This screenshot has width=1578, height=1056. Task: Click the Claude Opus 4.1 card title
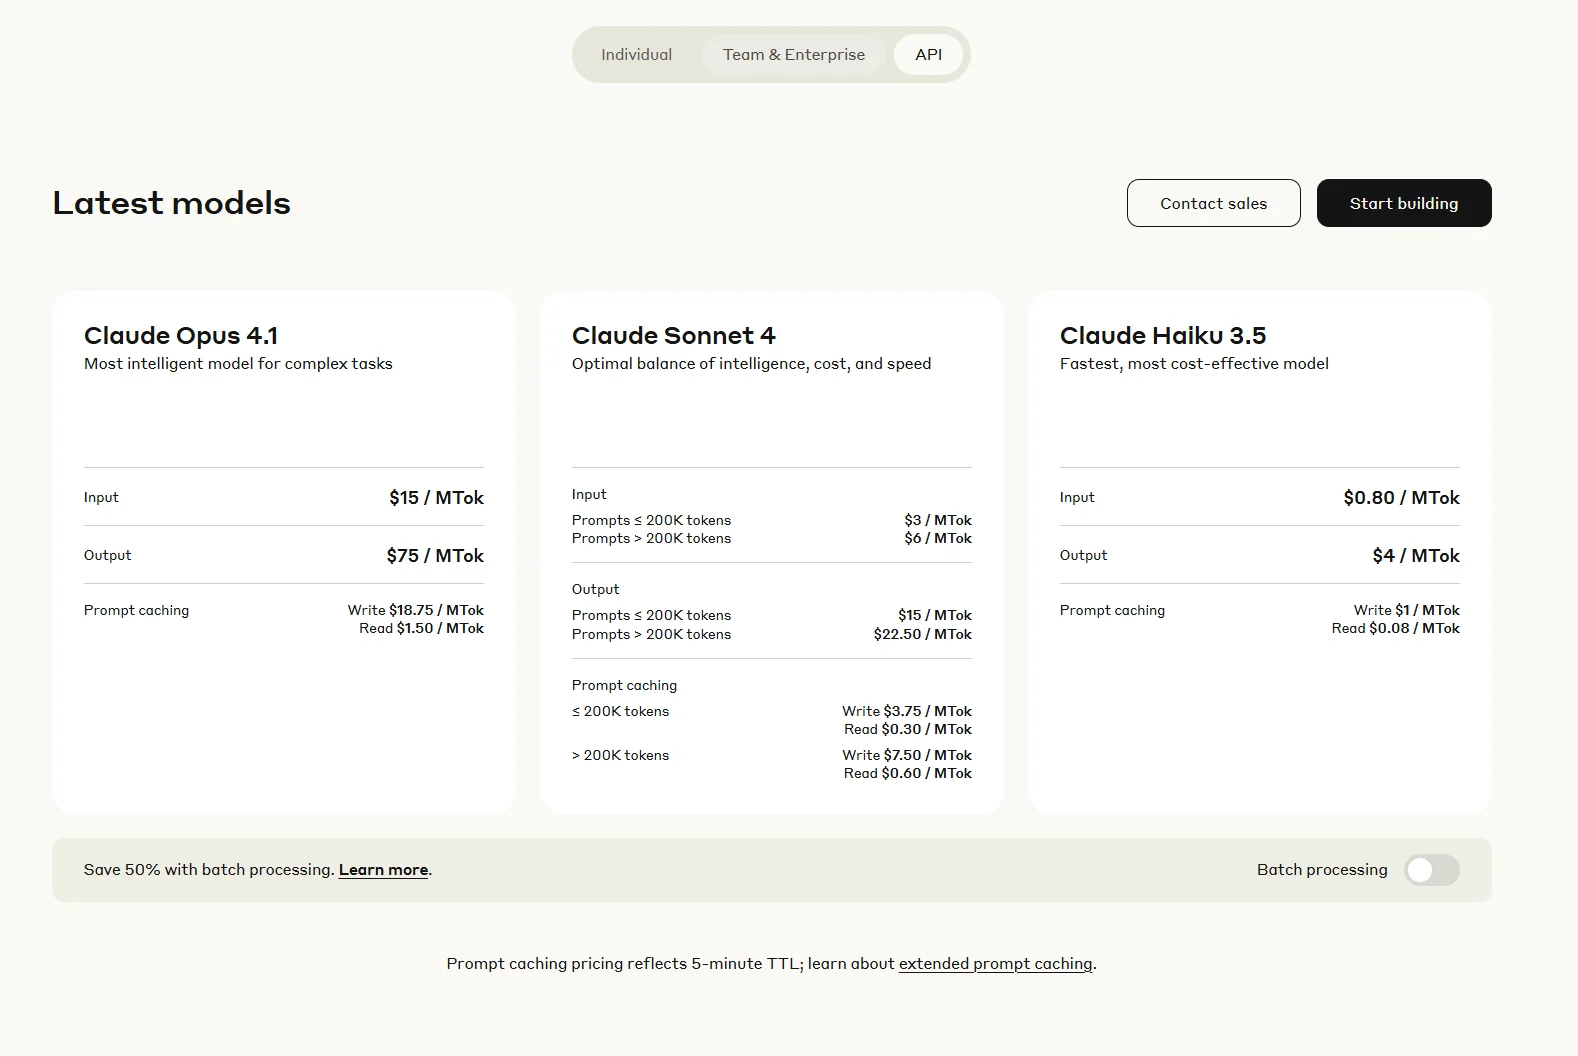pos(181,336)
